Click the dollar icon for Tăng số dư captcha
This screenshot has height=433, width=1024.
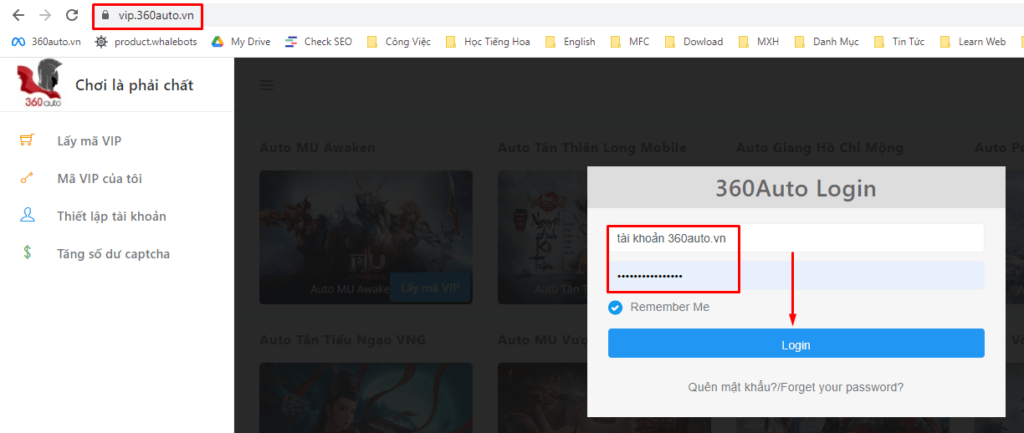pos(27,253)
